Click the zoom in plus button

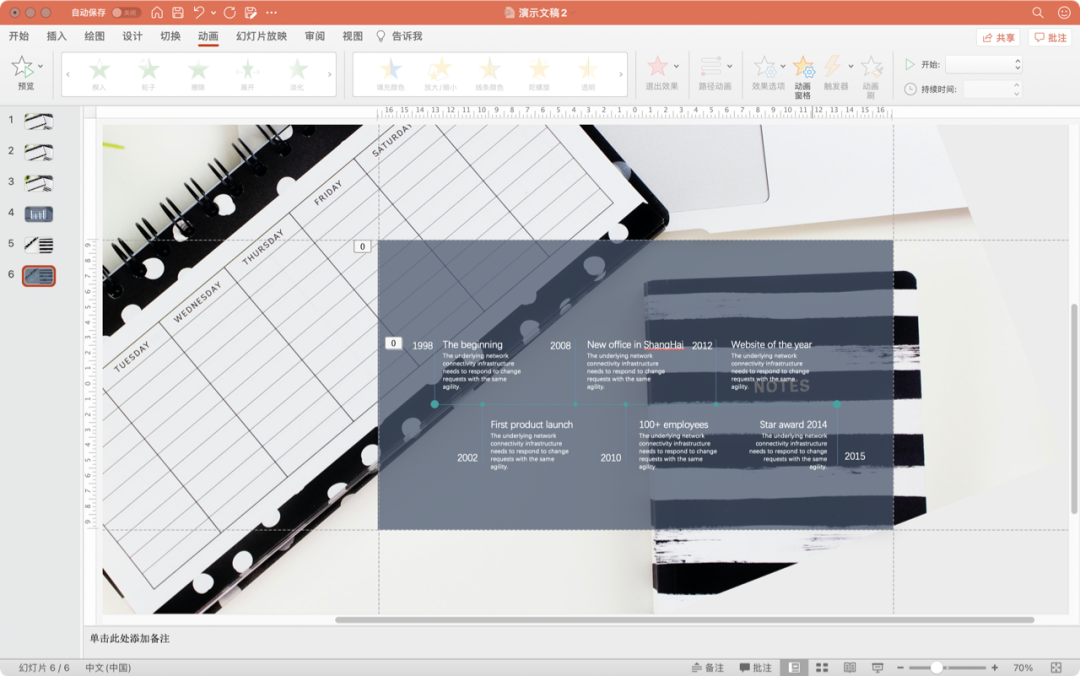(995, 667)
